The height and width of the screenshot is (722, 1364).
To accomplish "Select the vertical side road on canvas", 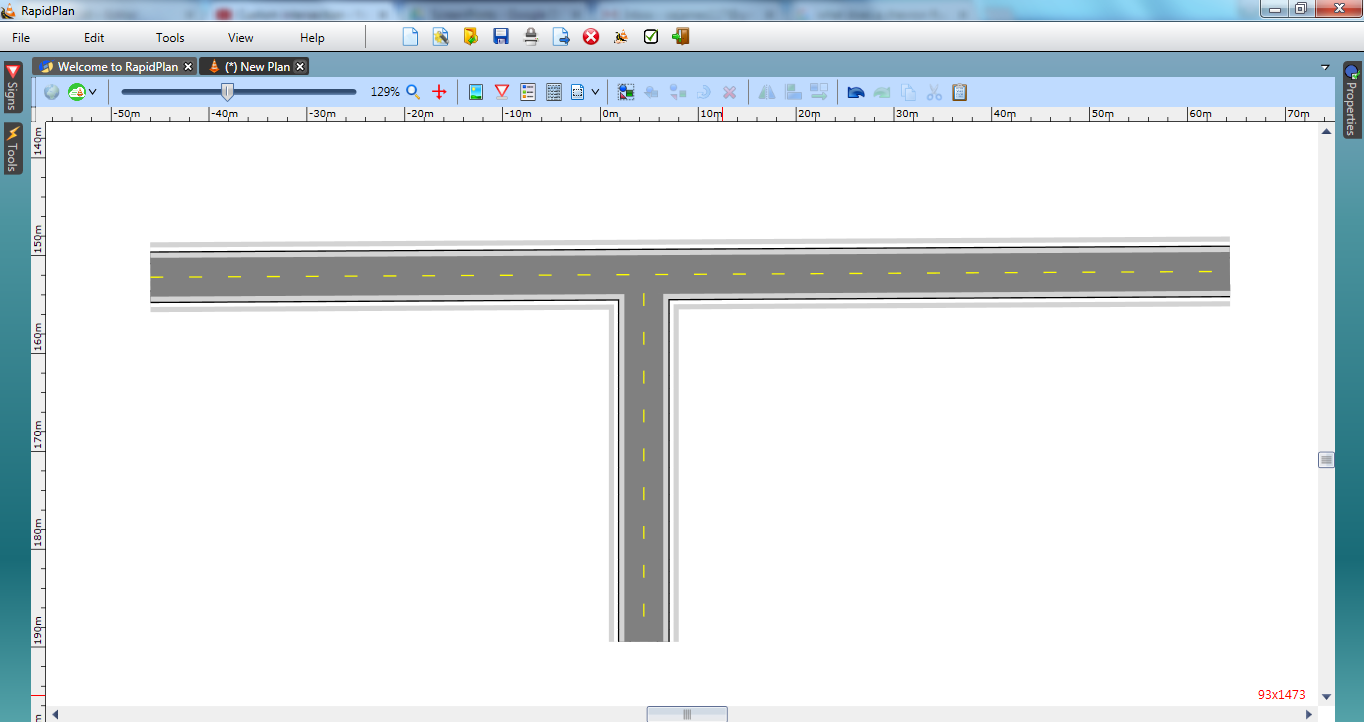I will 644,470.
